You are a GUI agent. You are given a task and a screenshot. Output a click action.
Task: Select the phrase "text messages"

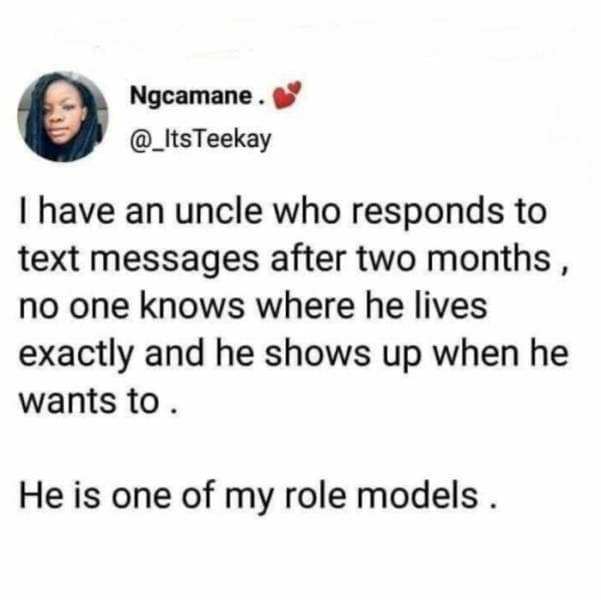(121, 261)
